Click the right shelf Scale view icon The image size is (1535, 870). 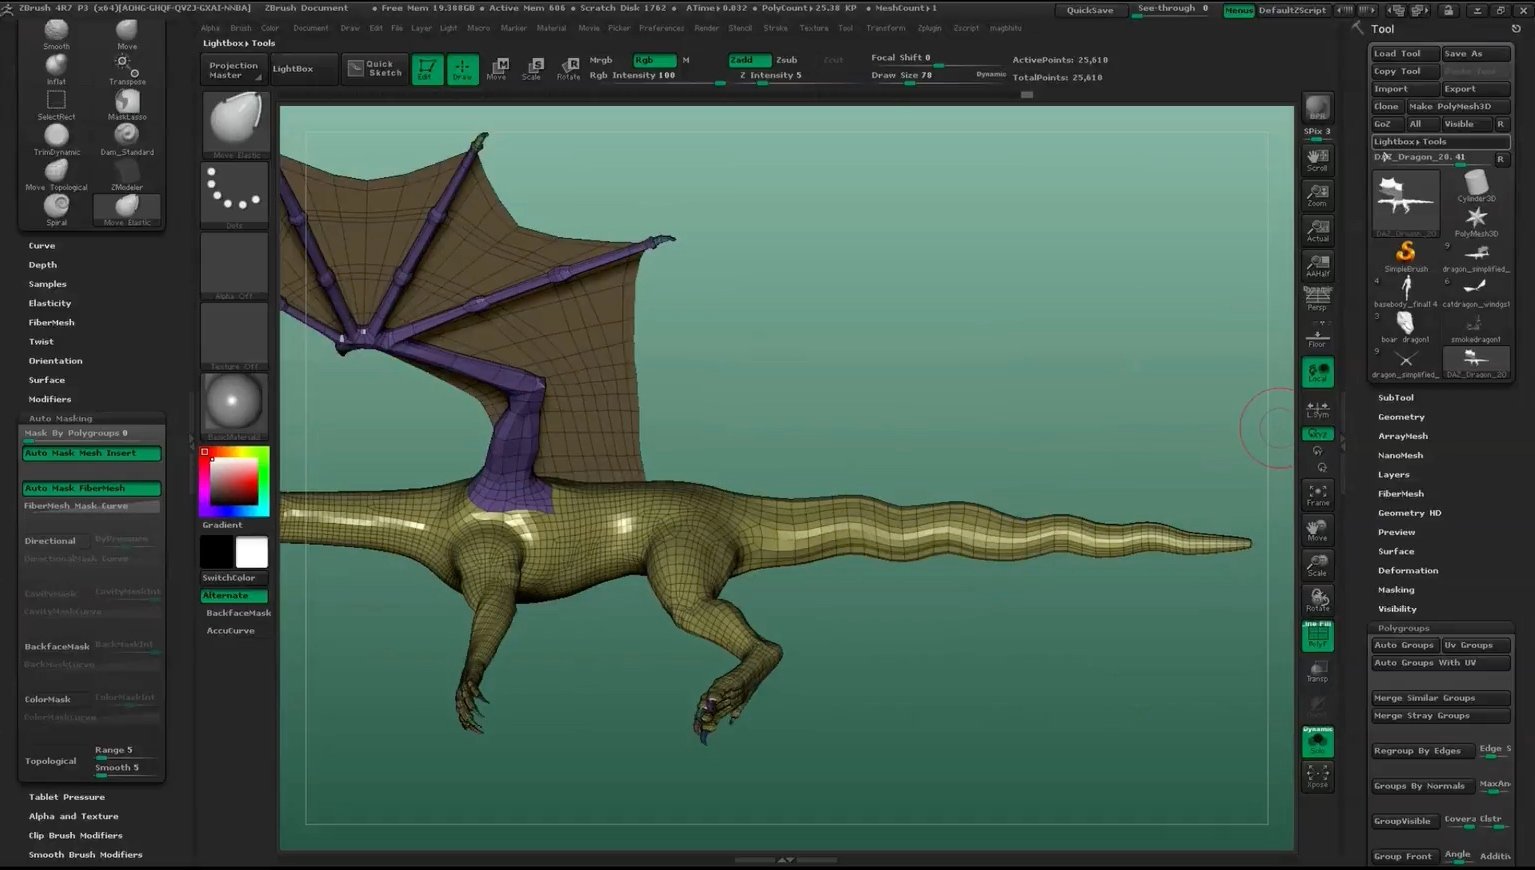coord(1318,565)
